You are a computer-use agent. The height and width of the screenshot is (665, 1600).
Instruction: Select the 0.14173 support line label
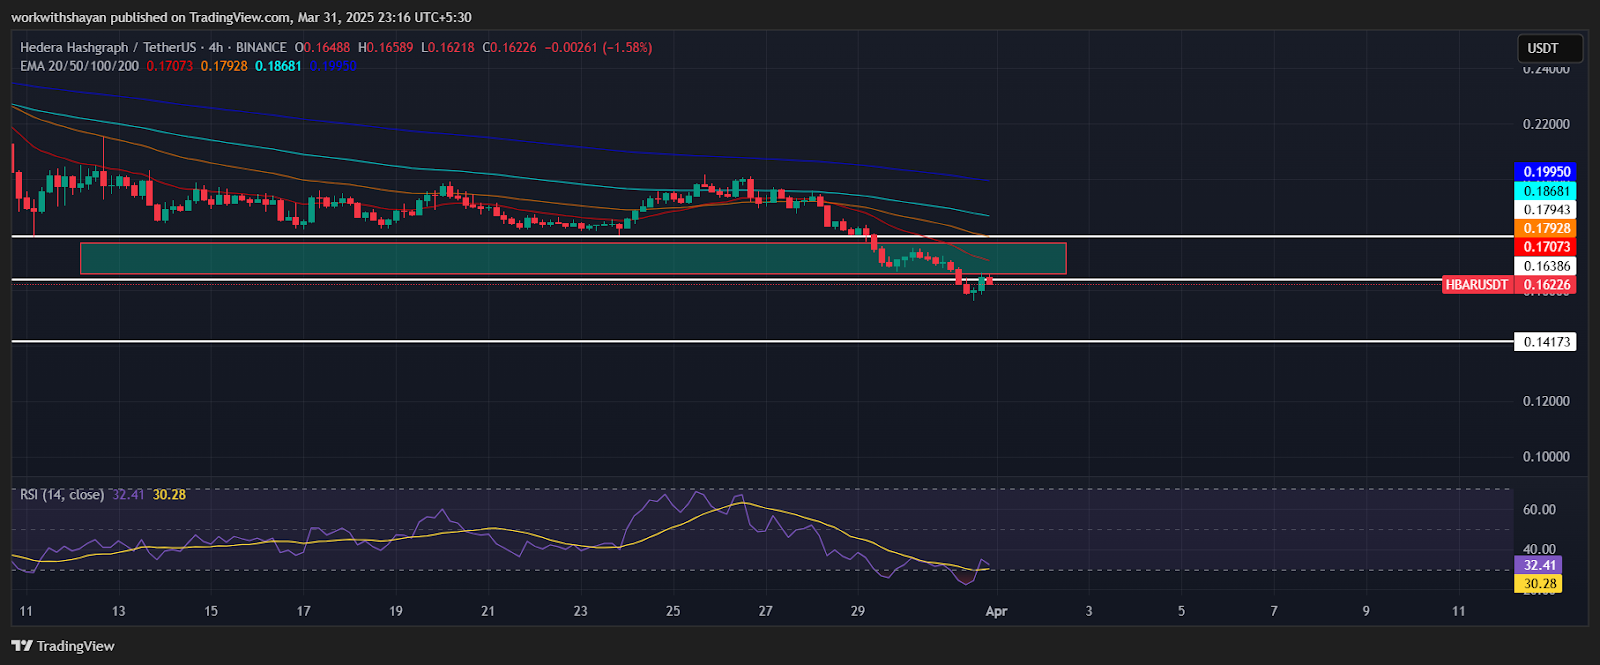tap(1546, 342)
